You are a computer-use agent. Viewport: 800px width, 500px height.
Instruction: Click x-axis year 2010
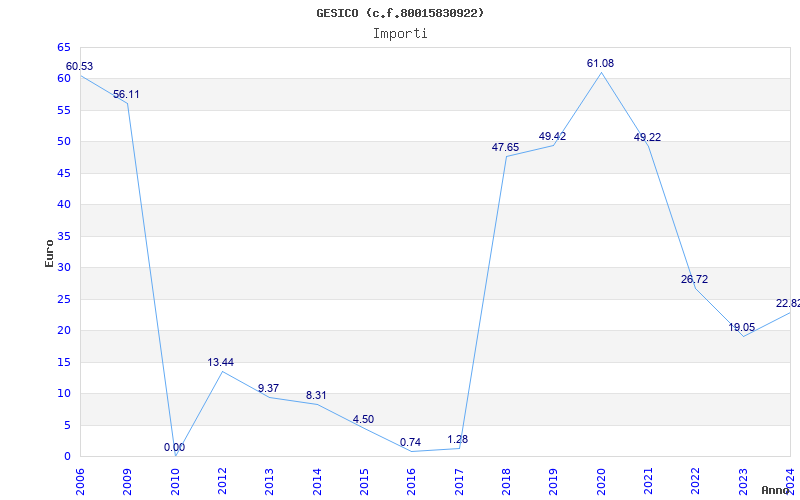coord(175,481)
